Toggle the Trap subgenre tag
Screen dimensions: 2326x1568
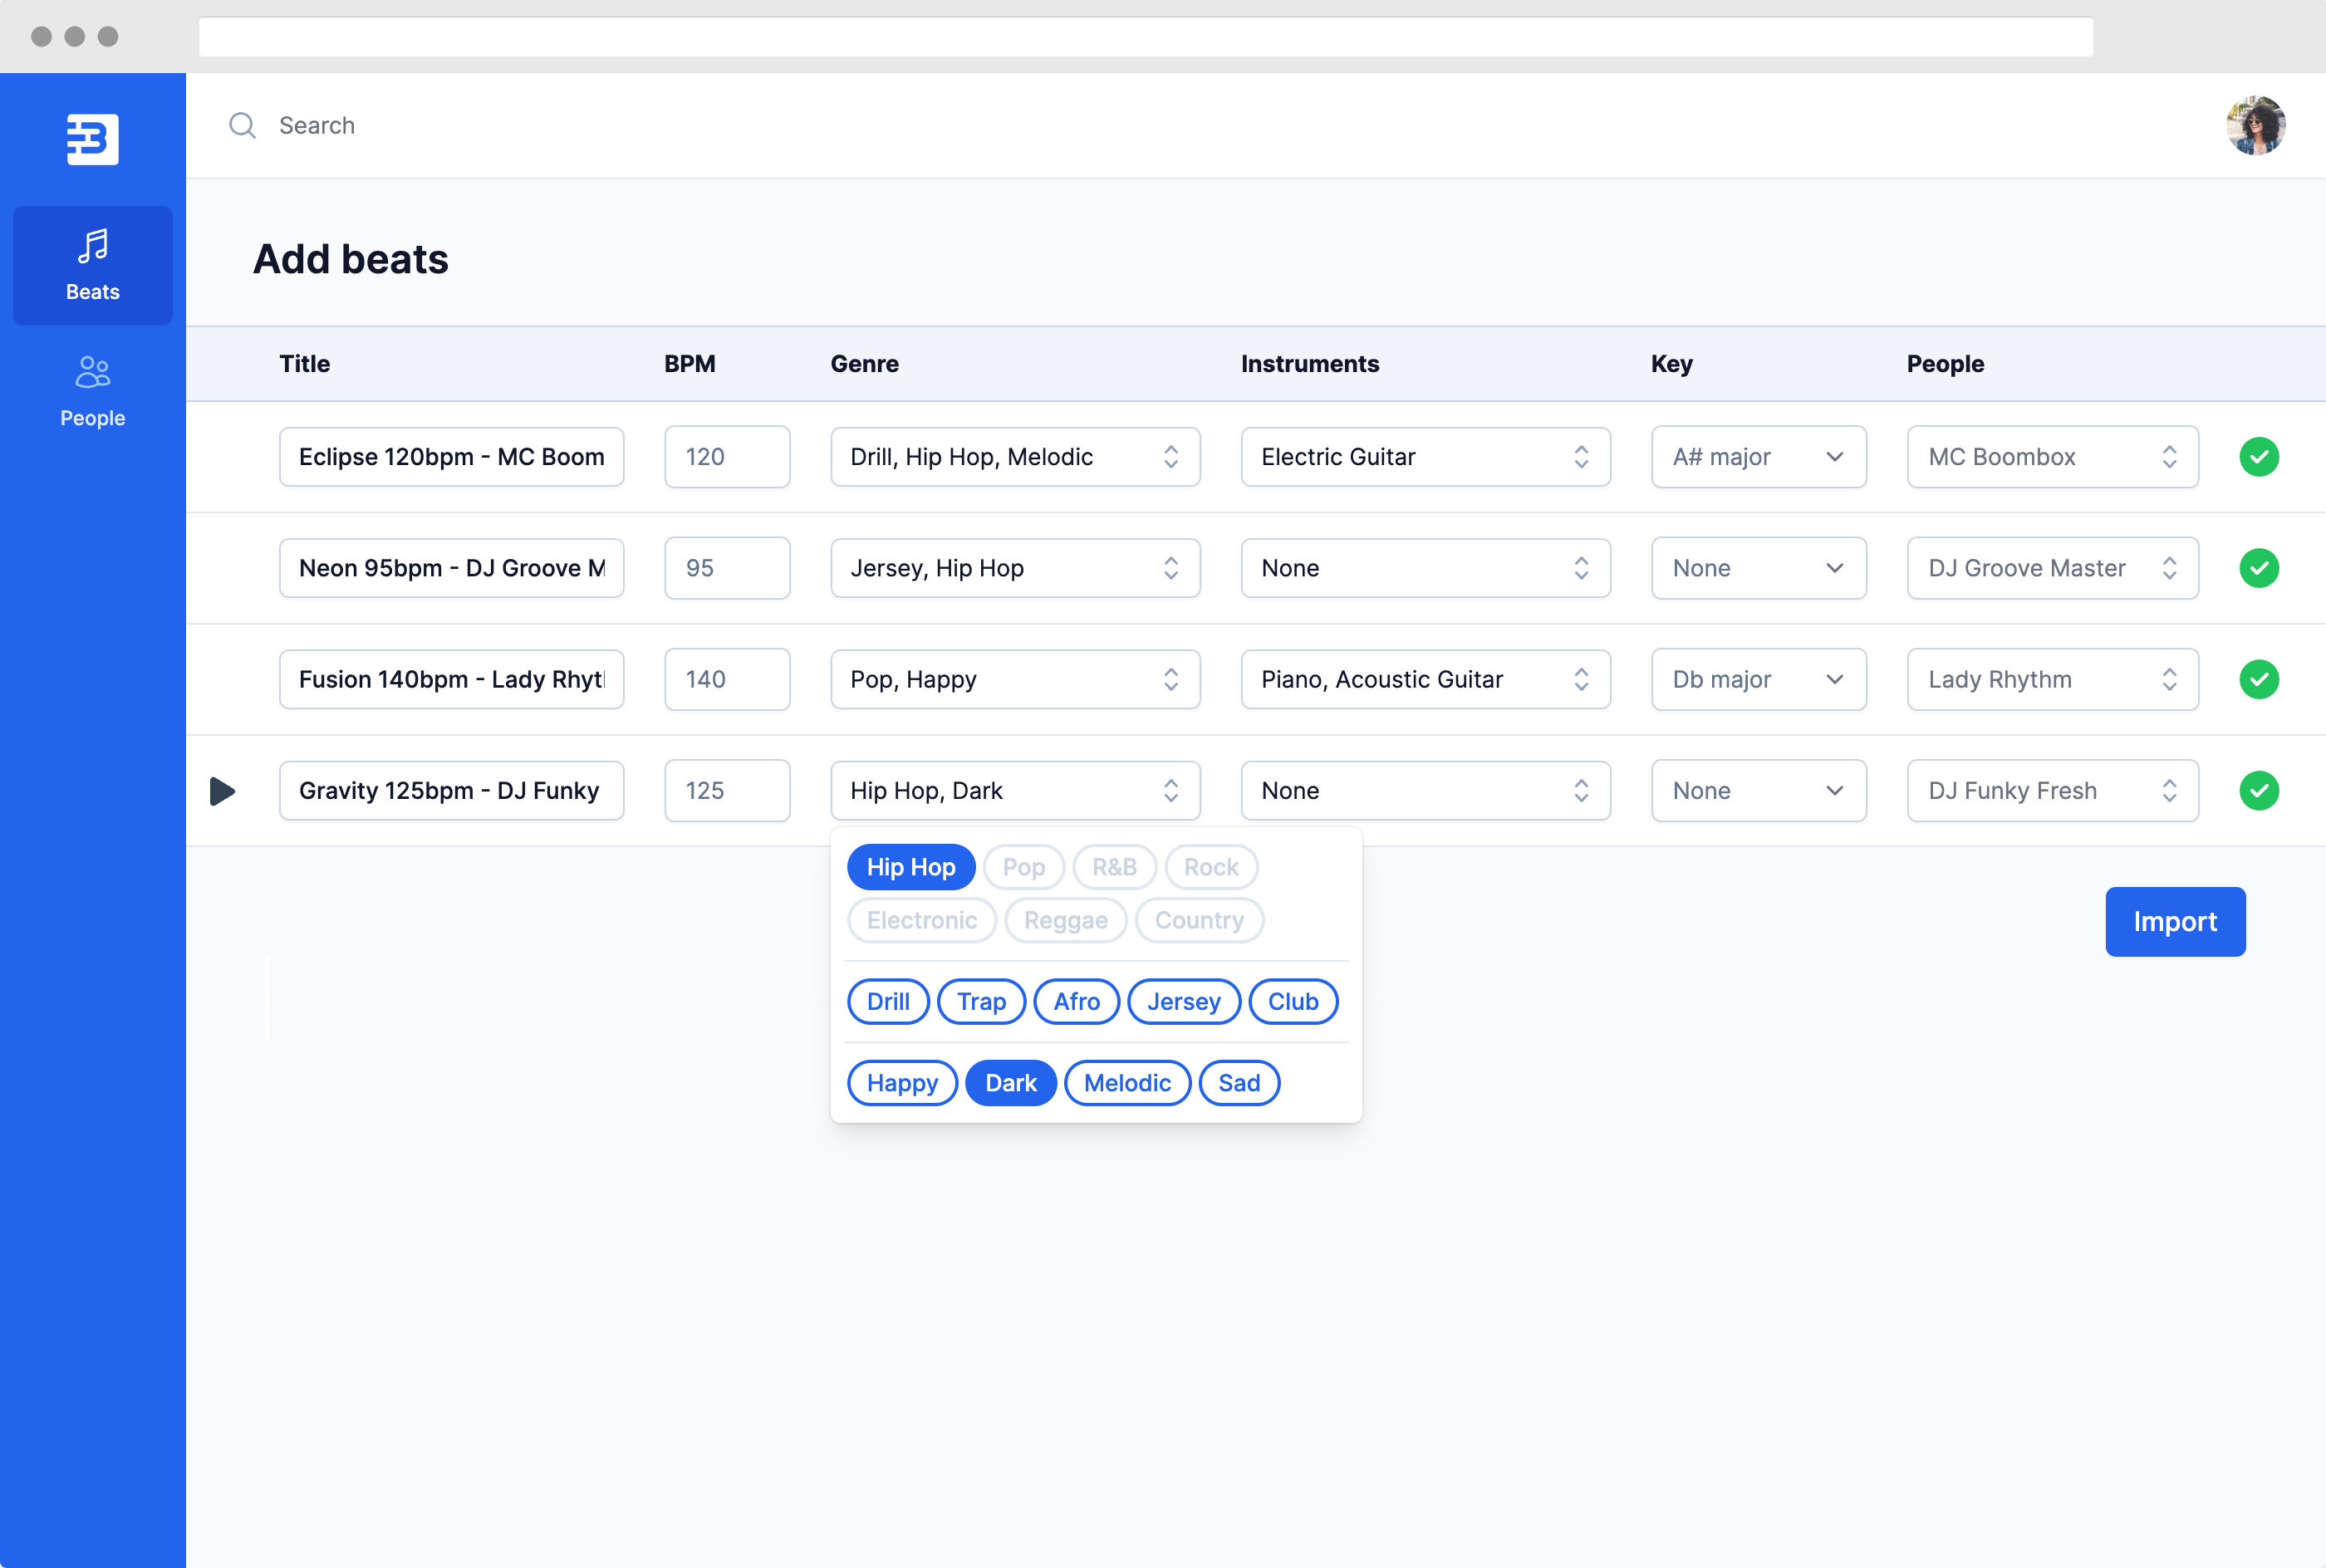point(981,1001)
